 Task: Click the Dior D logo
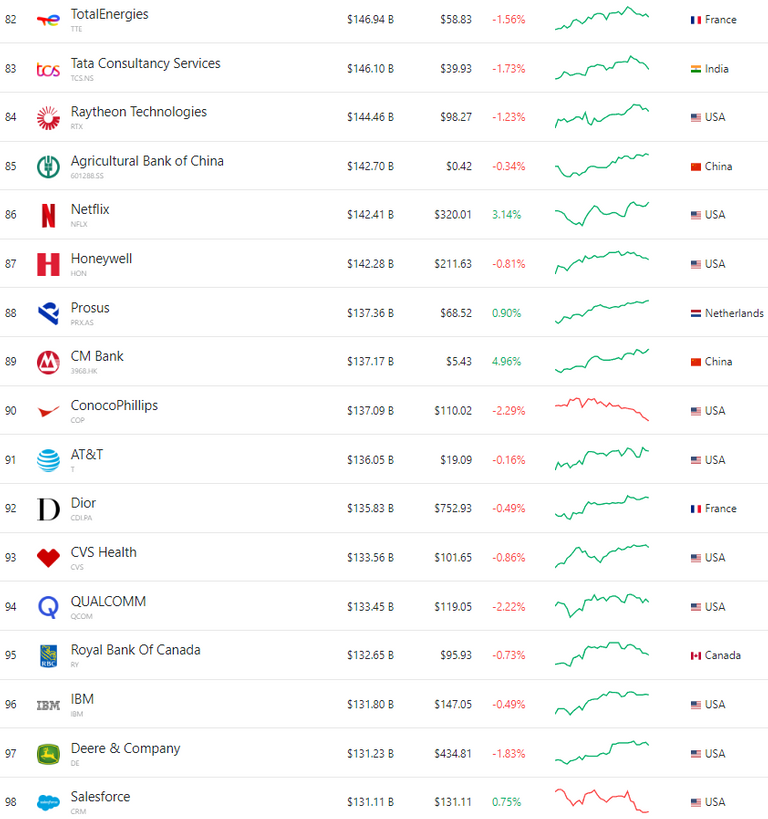pos(48,509)
